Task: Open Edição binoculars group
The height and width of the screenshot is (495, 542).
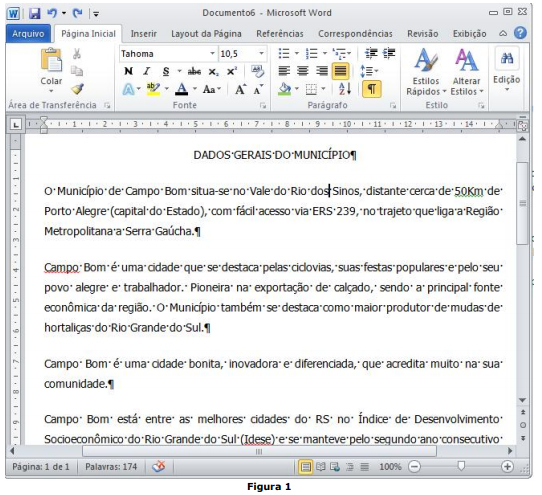Action: (506, 69)
